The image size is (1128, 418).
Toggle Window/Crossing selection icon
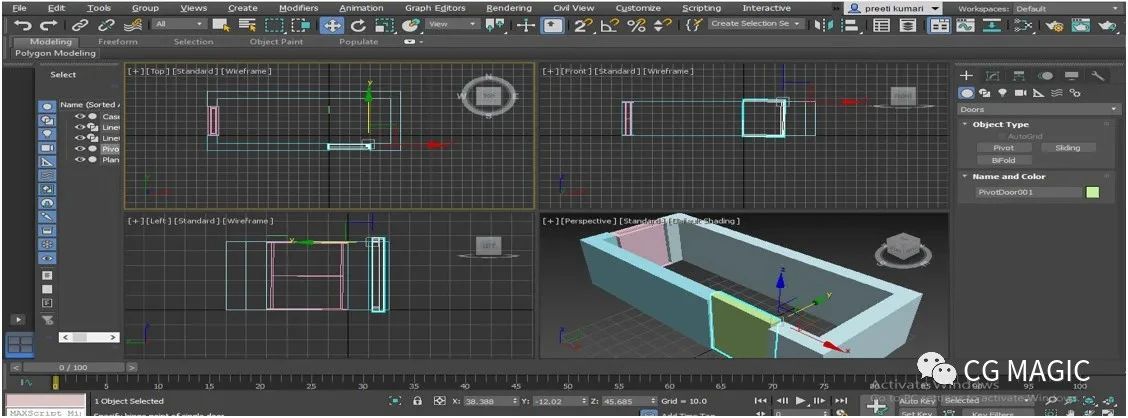(x=301, y=25)
